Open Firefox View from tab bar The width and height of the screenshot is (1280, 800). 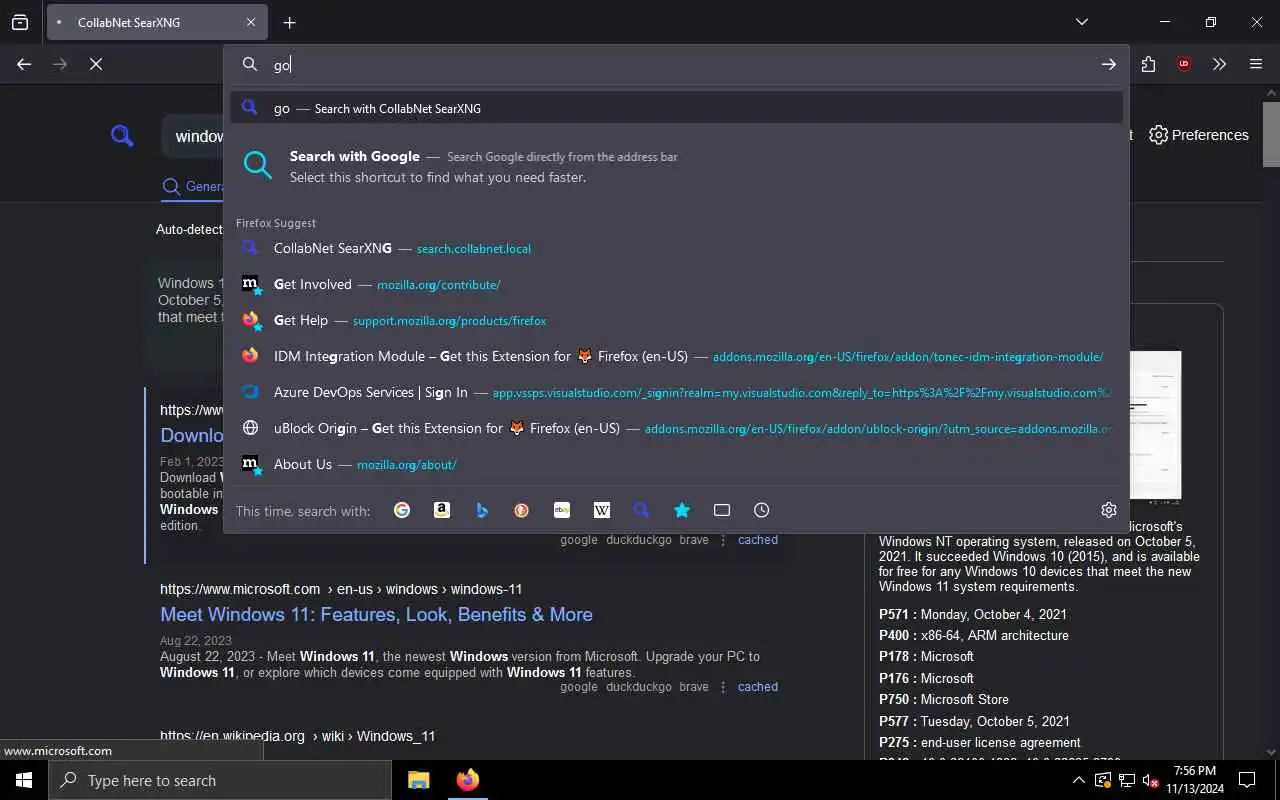(20, 22)
